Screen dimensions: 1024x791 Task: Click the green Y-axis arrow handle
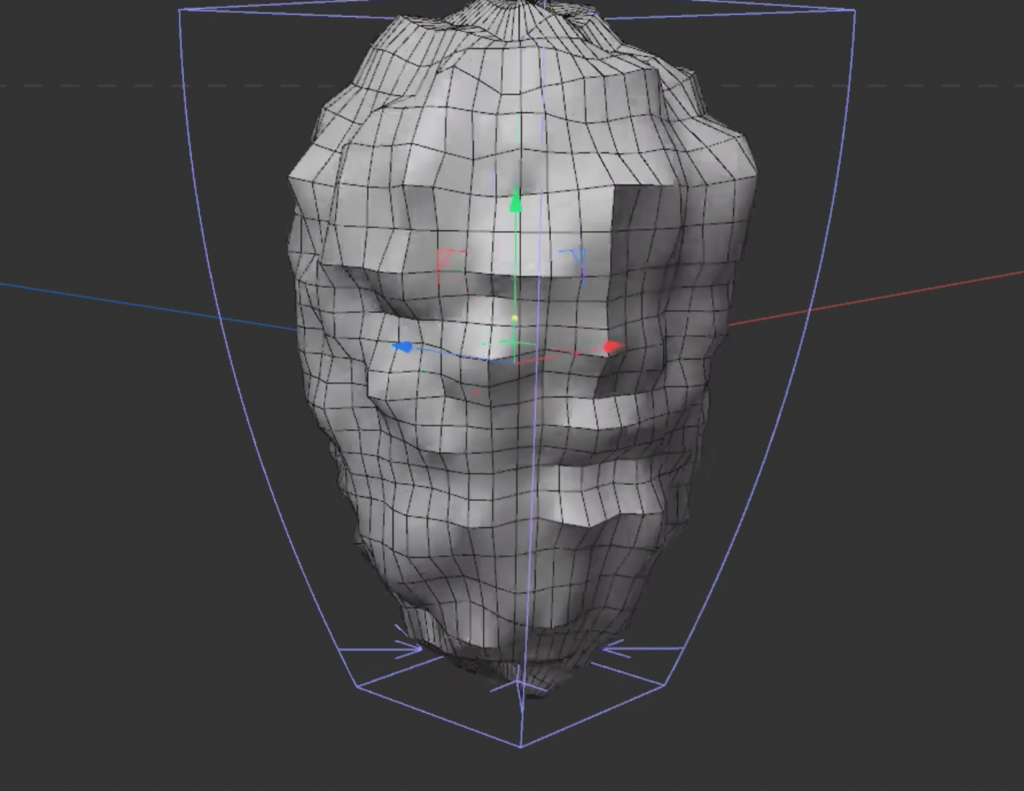coord(515,202)
